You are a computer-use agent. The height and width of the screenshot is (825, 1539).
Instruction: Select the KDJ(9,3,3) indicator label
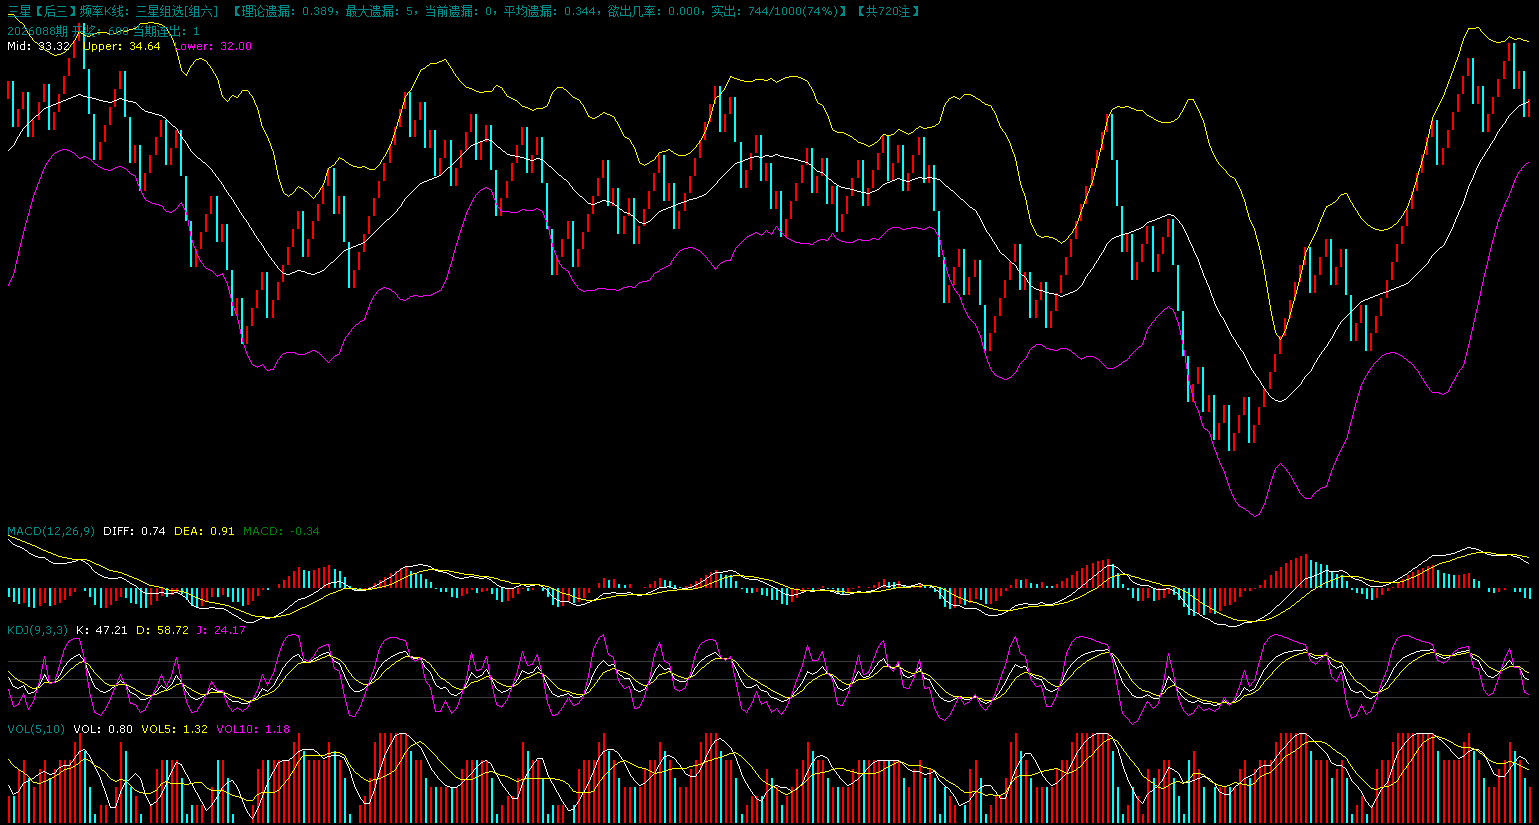[x=38, y=630]
